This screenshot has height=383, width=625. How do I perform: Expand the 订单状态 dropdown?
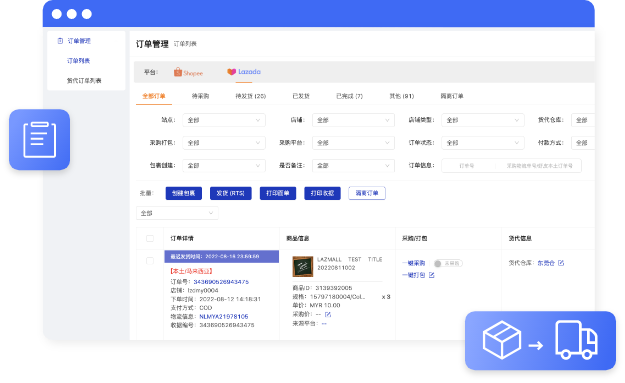[483, 143]
